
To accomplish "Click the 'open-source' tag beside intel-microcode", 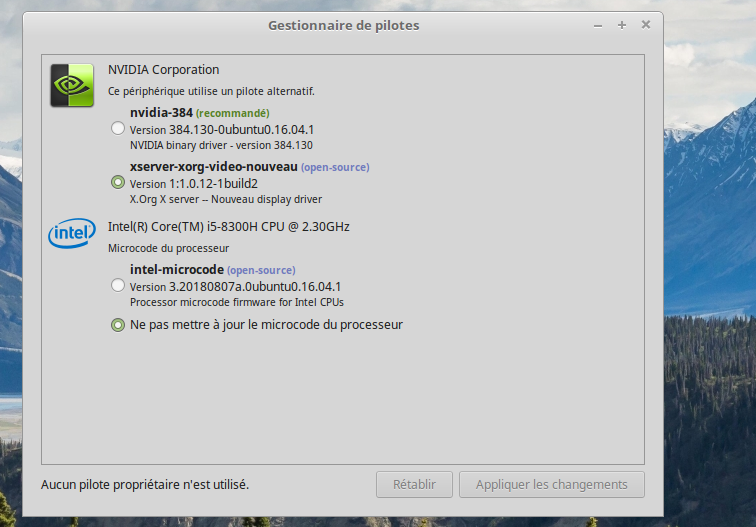I will coord(261,271).
